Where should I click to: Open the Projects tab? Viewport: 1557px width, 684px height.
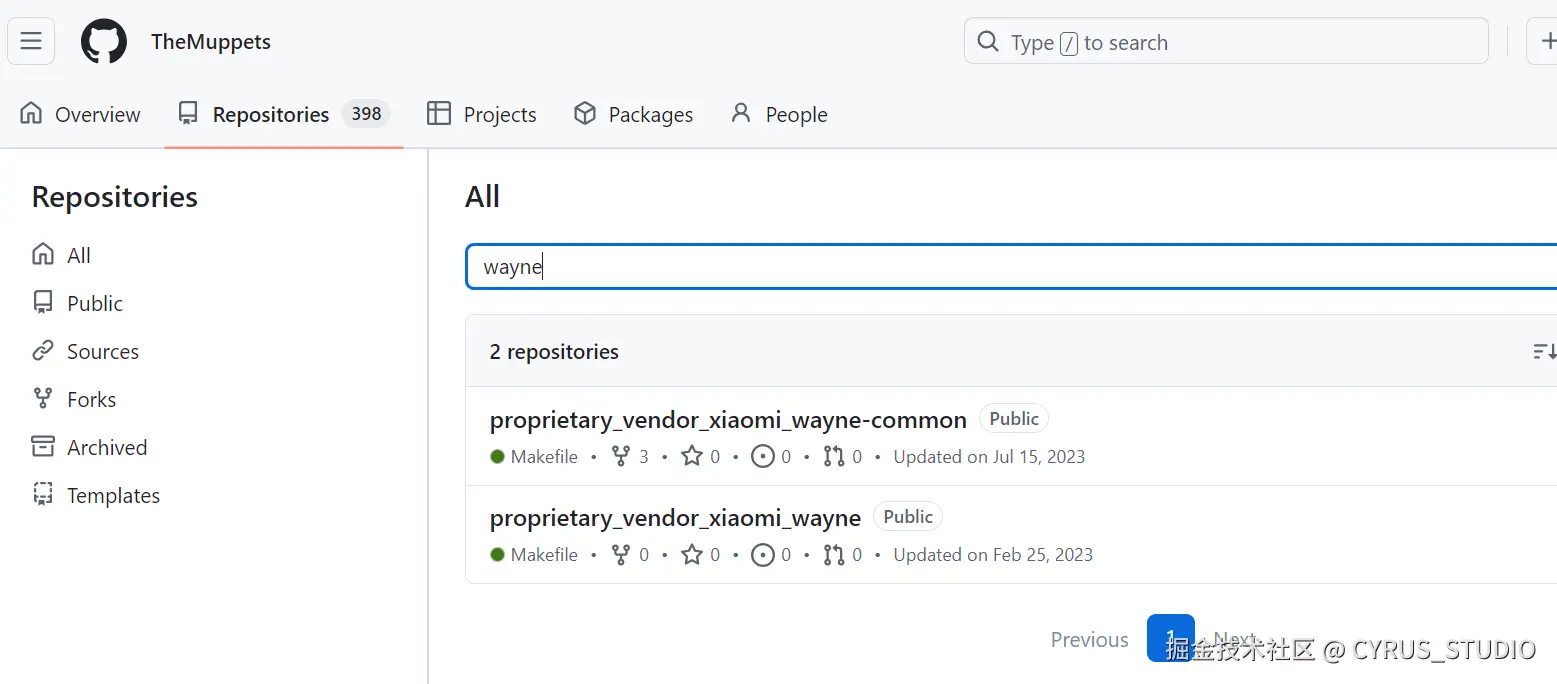pyautogui.click(x=482, y=114)
